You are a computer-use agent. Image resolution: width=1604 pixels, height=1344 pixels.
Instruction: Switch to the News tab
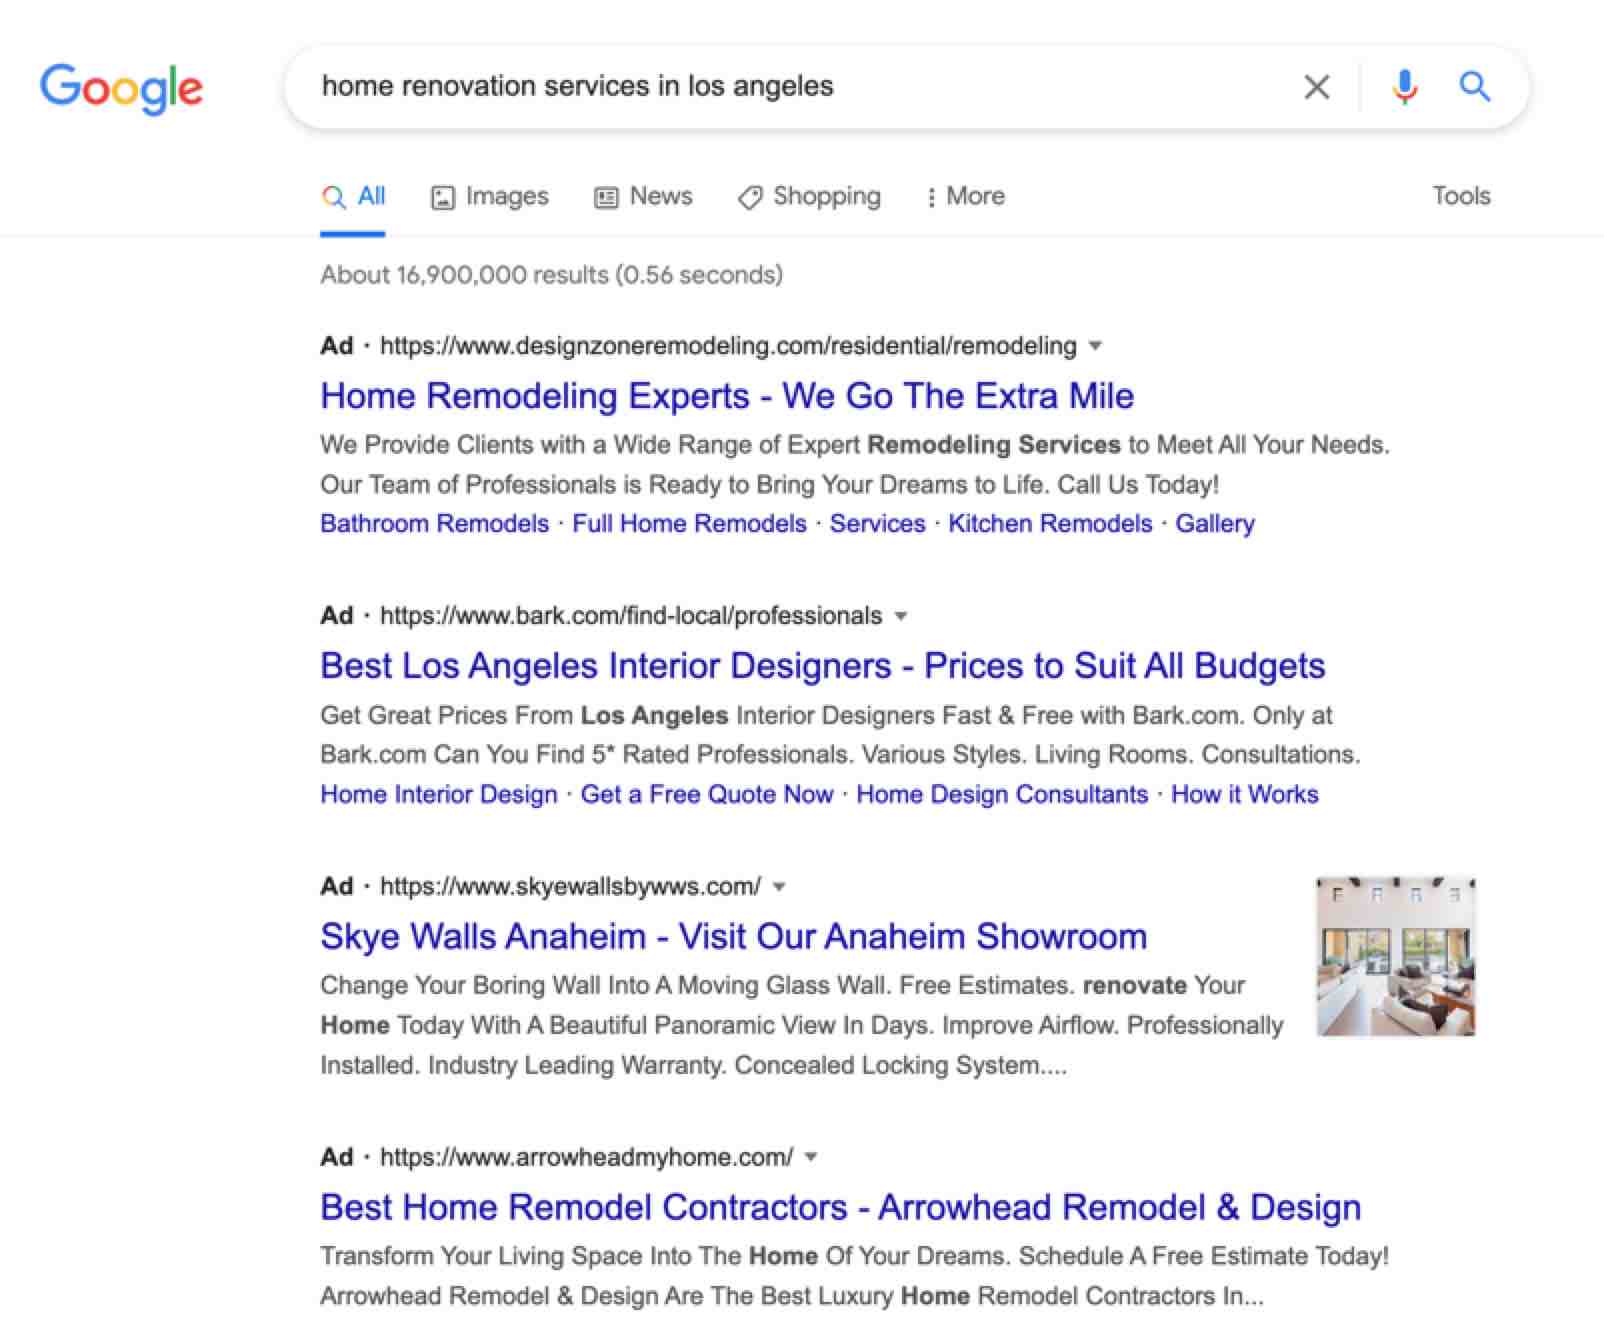click(x=643, y=196)
